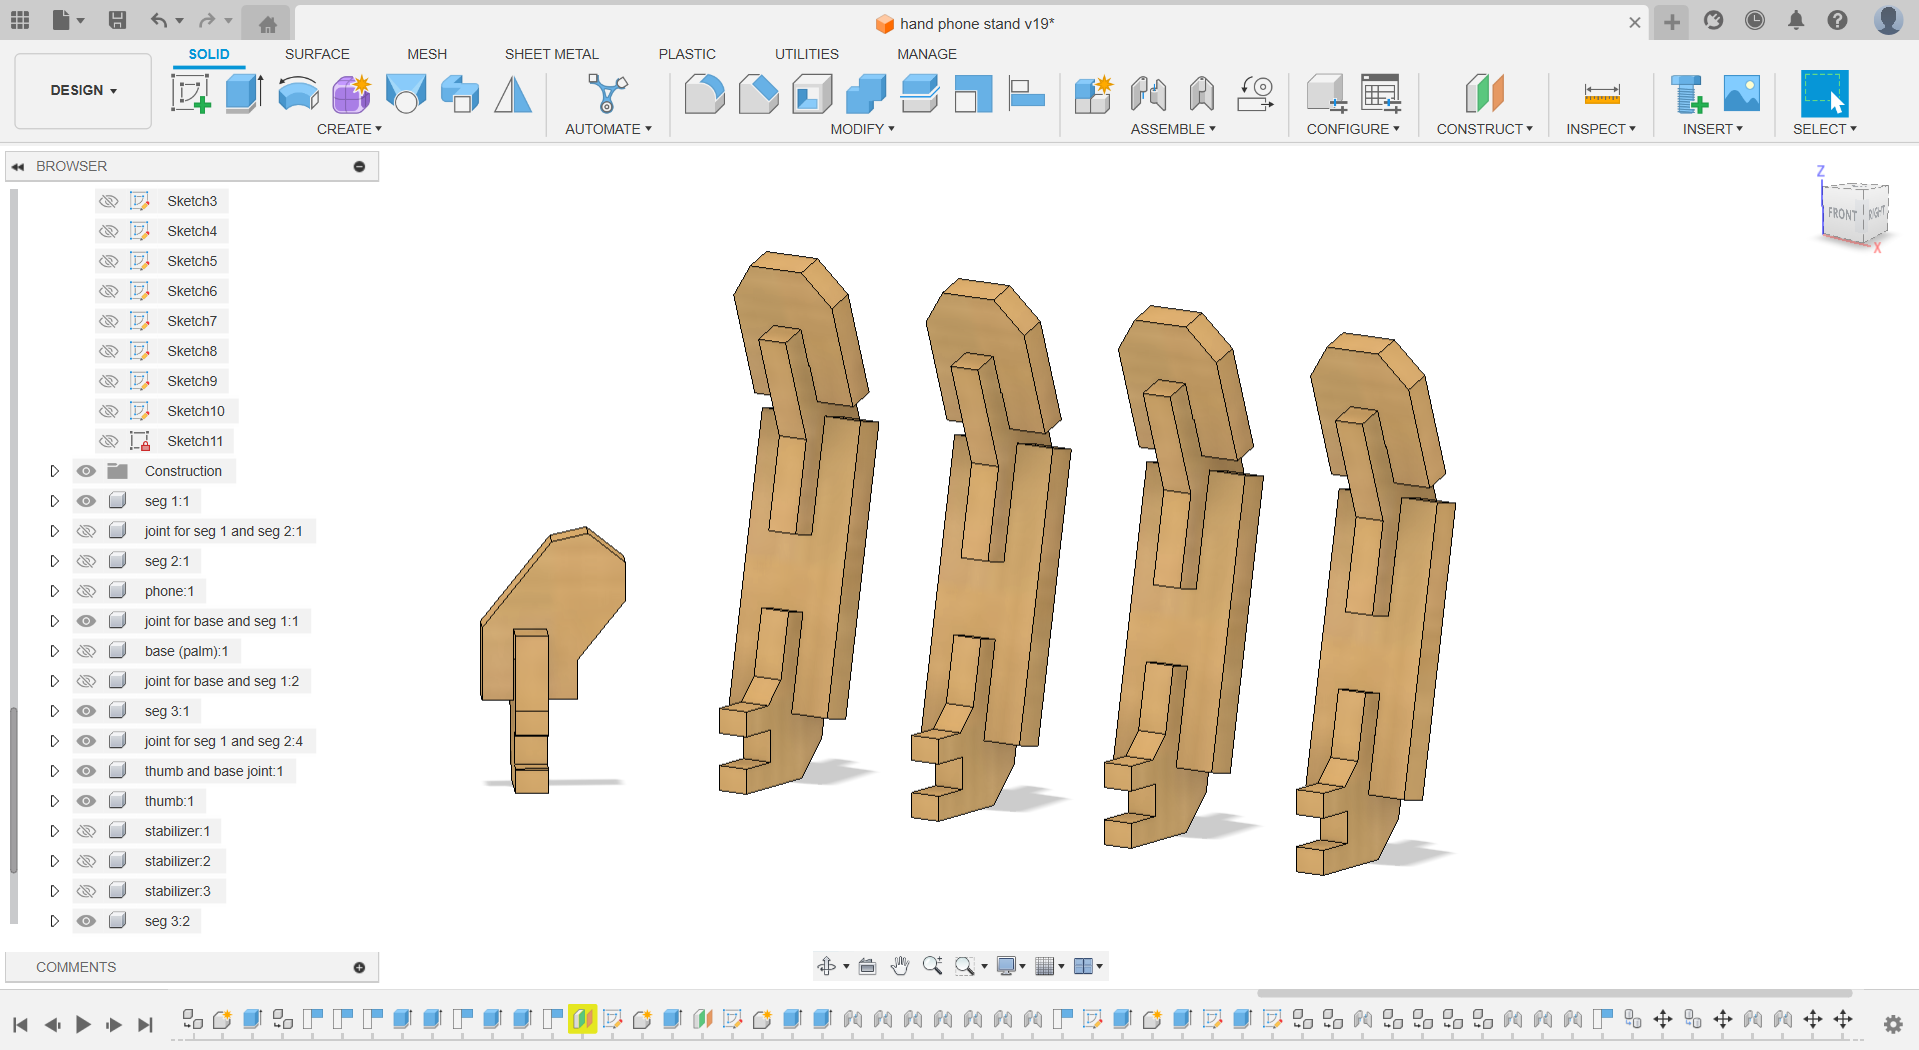Image resolution: width=1919 pixels, height=1050 pixels.
Task: Click the Save icon
Action: pyautogui.click(x=117, y=20)
